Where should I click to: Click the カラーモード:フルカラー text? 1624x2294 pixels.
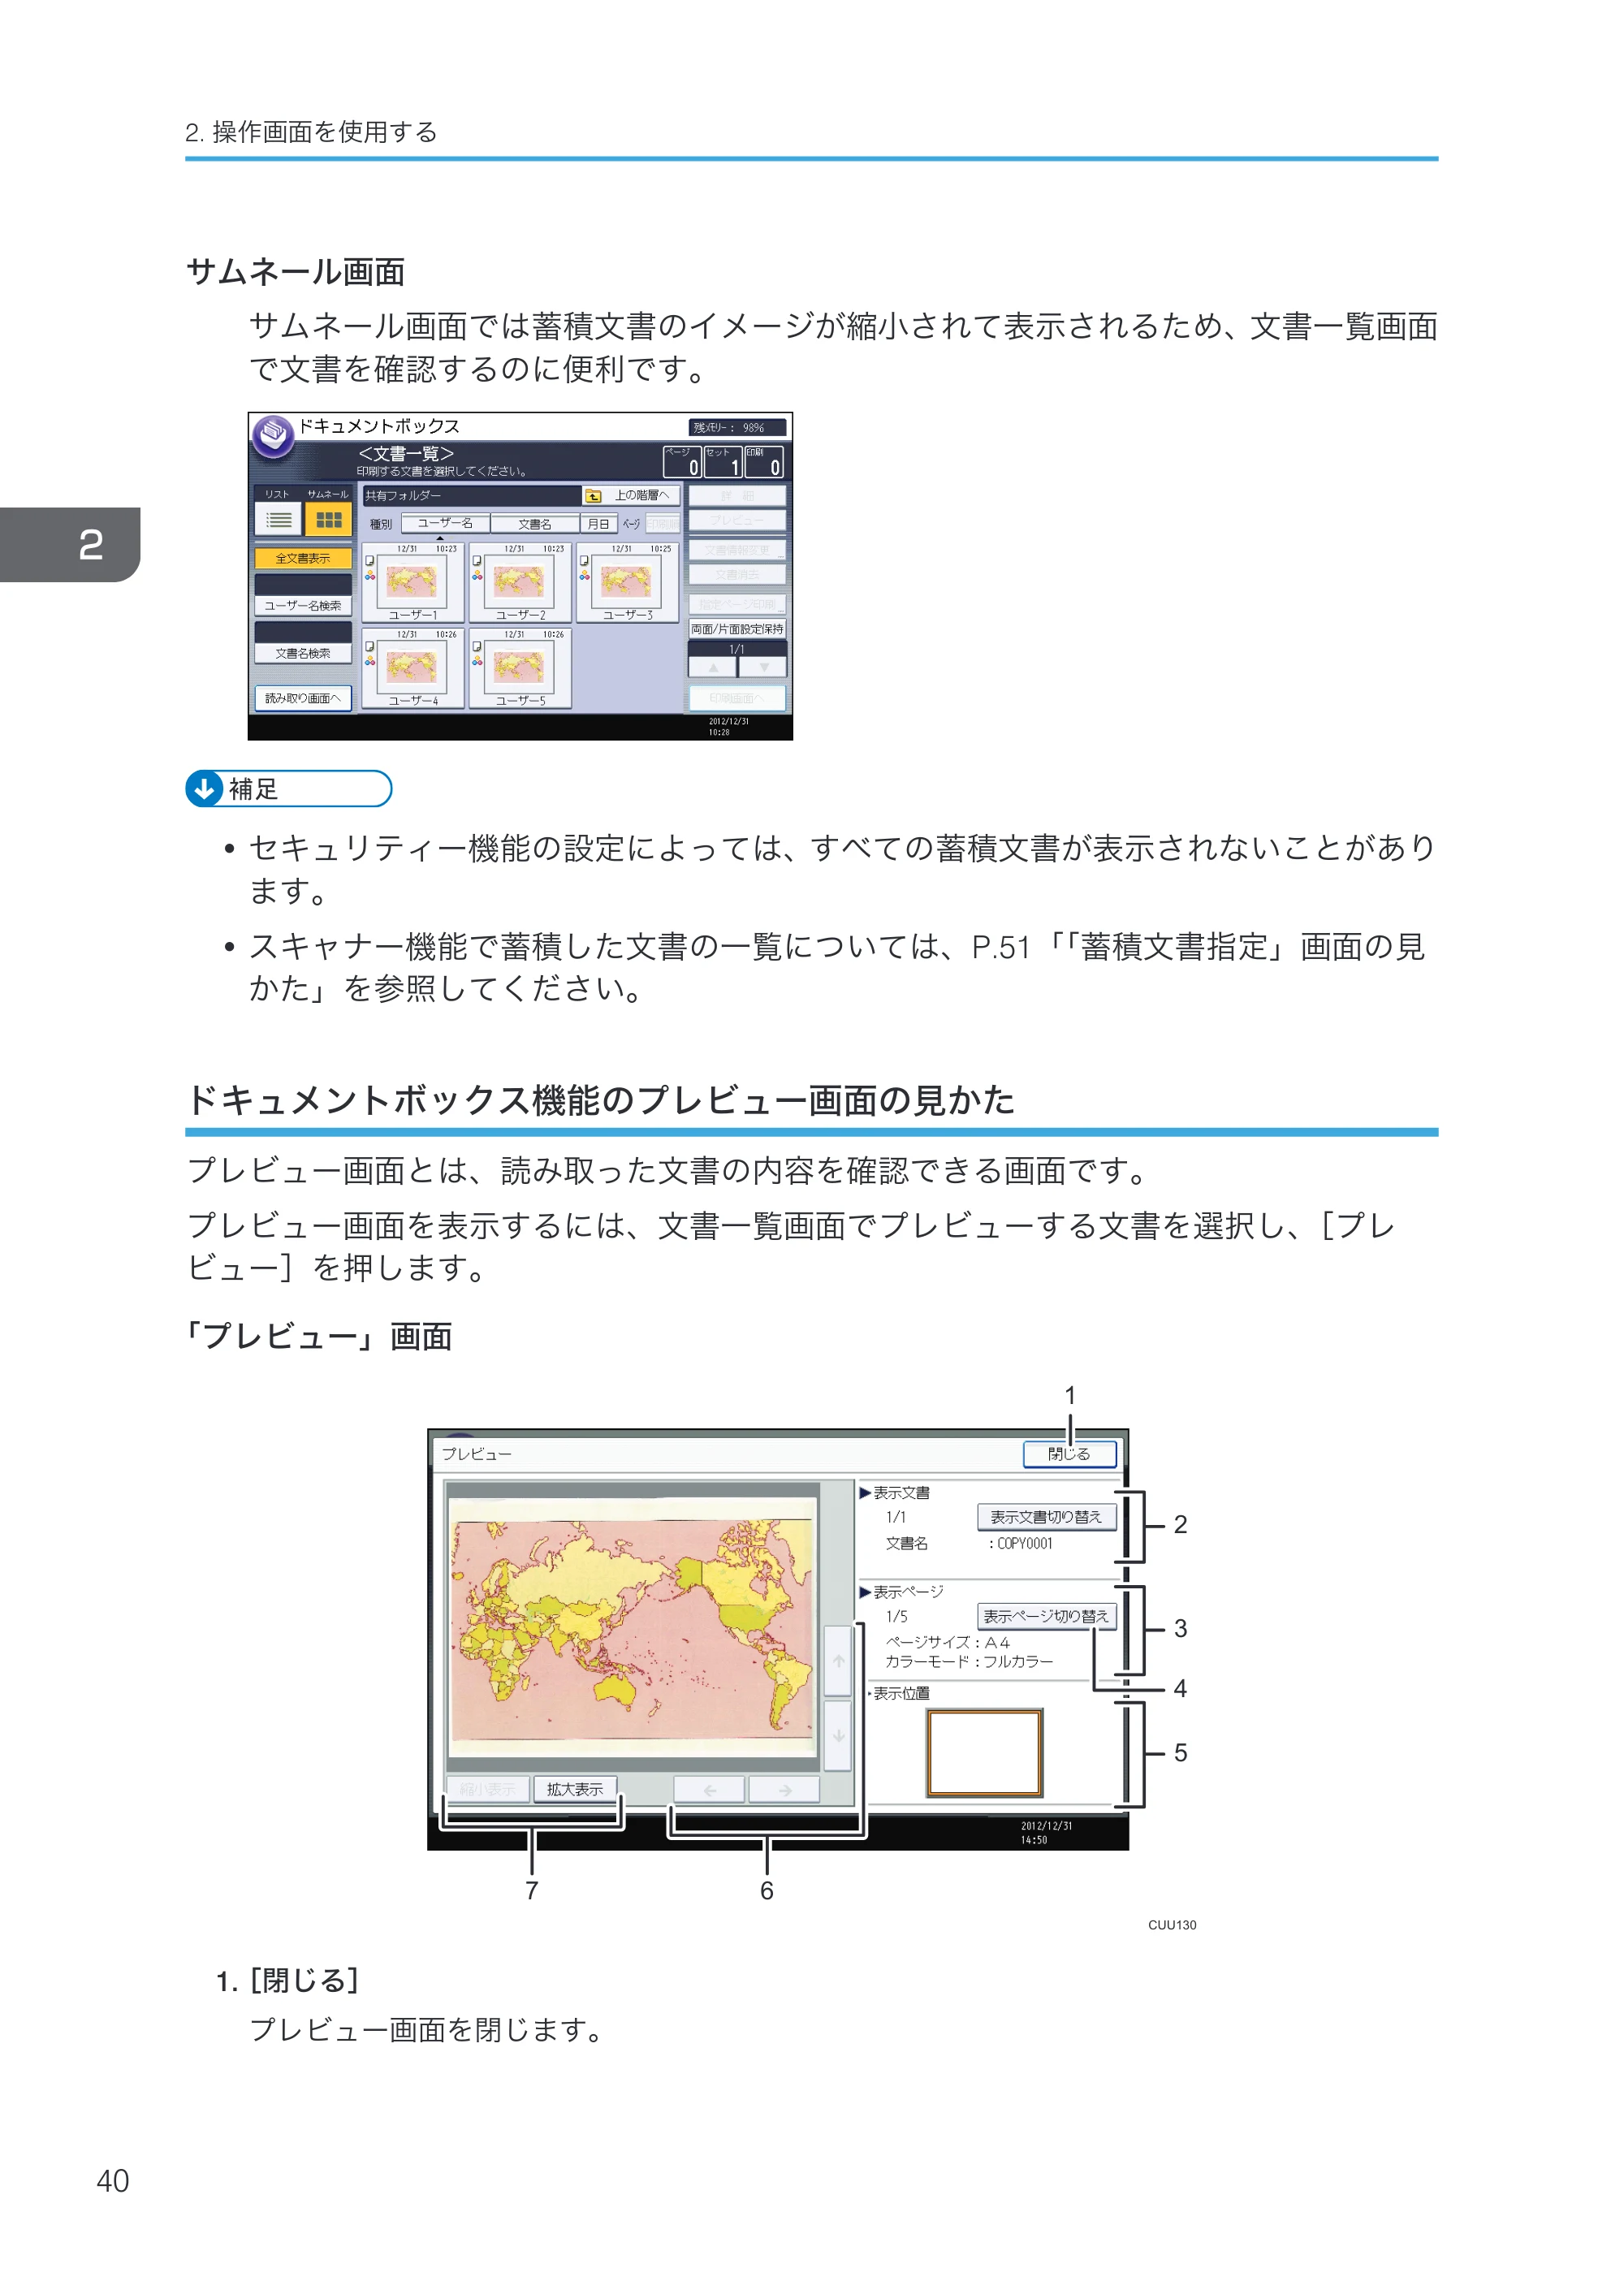[x=969, y=1661]
